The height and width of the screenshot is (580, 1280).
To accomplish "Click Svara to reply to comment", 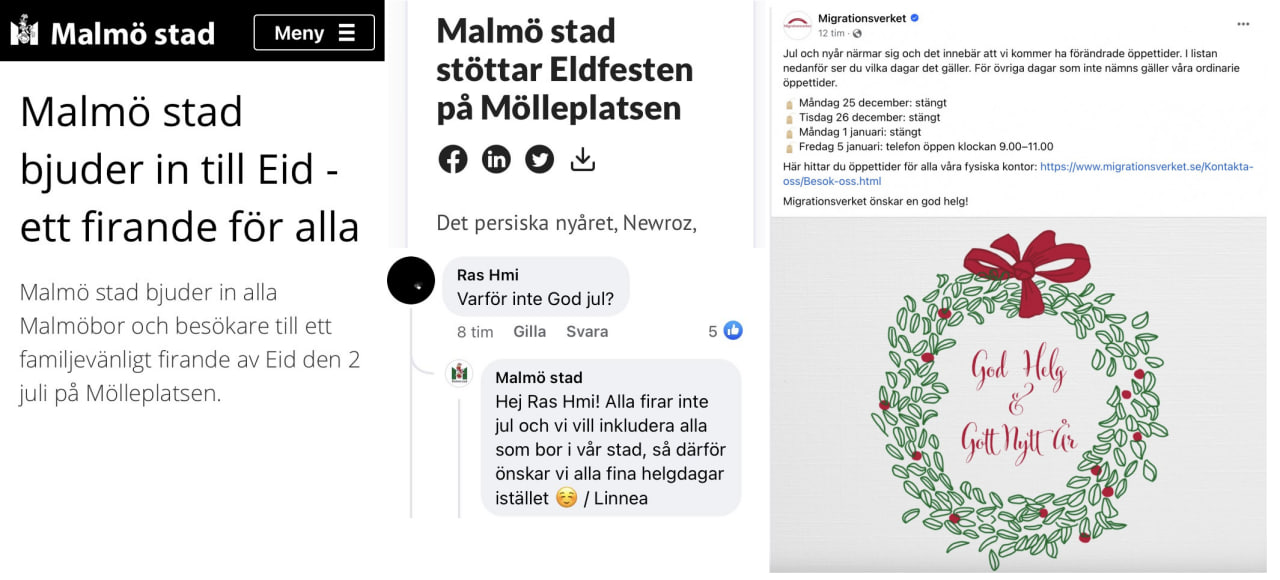I will 587,331.
